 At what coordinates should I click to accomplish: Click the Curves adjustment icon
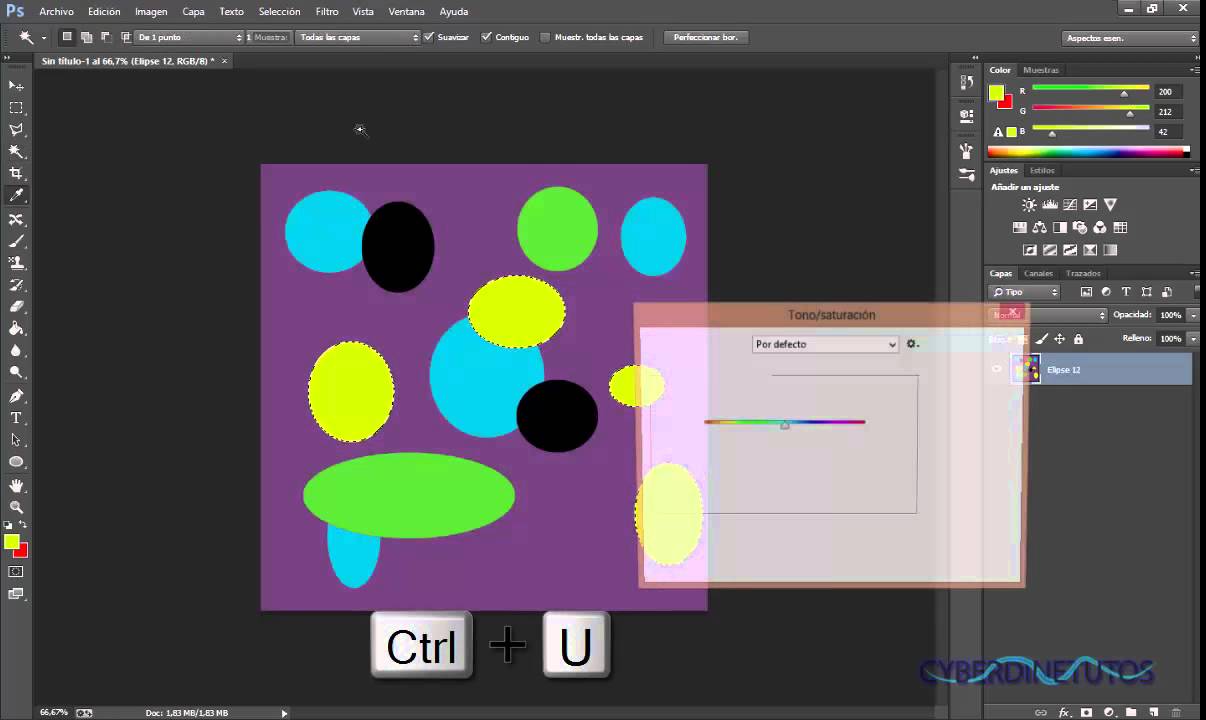[1069, 204]
